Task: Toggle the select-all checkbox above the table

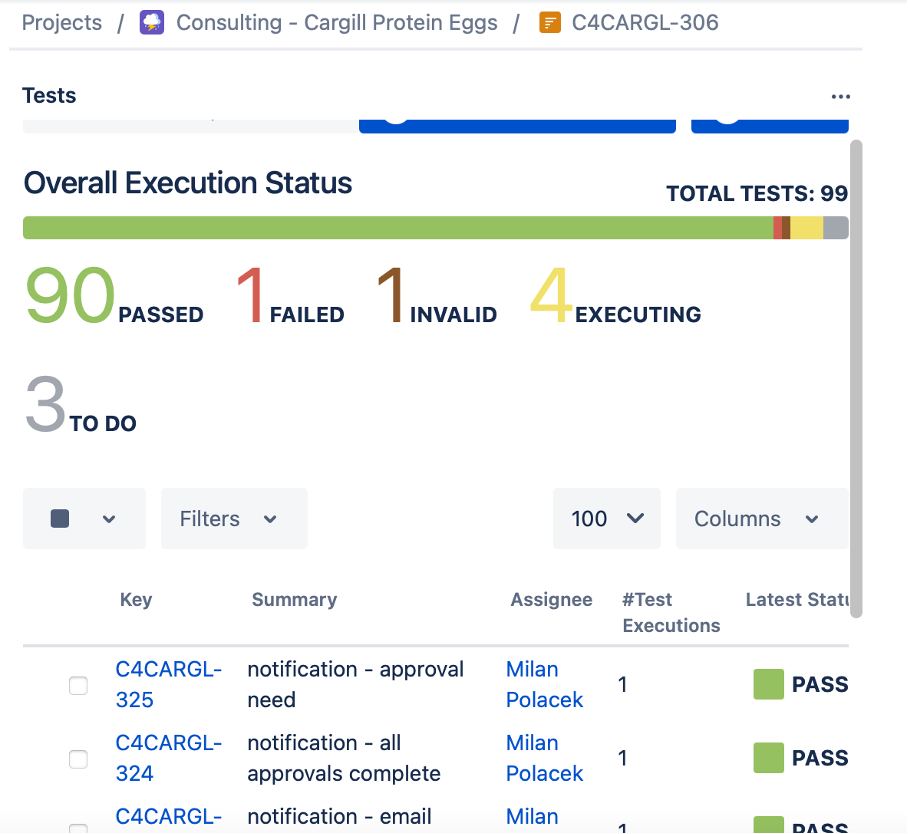Action: pos(60,519)
